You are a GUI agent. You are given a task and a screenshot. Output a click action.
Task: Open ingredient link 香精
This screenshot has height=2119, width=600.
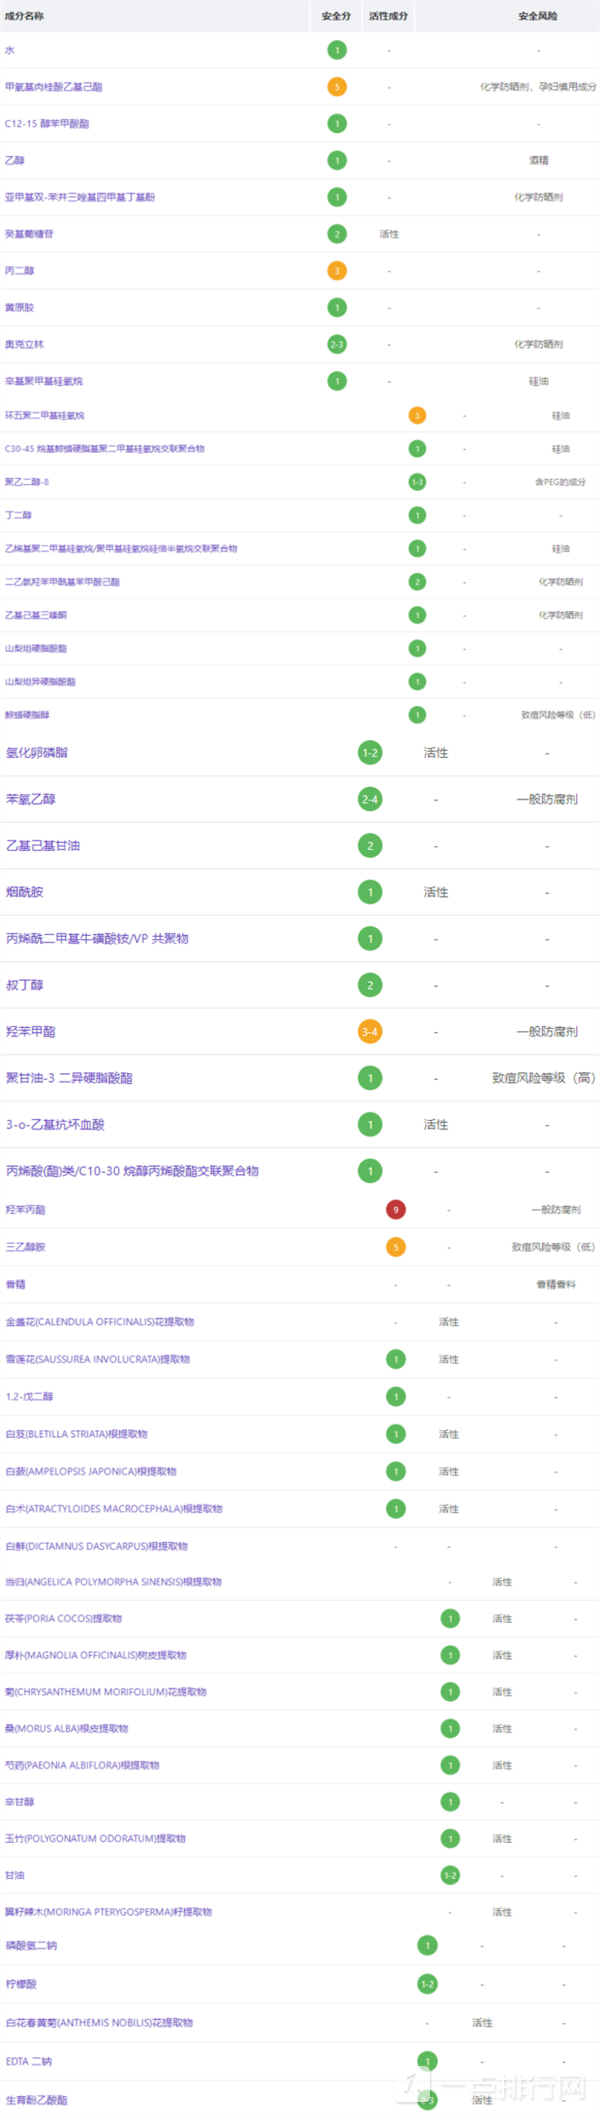pyautogui.click(x=15, y=1285)
